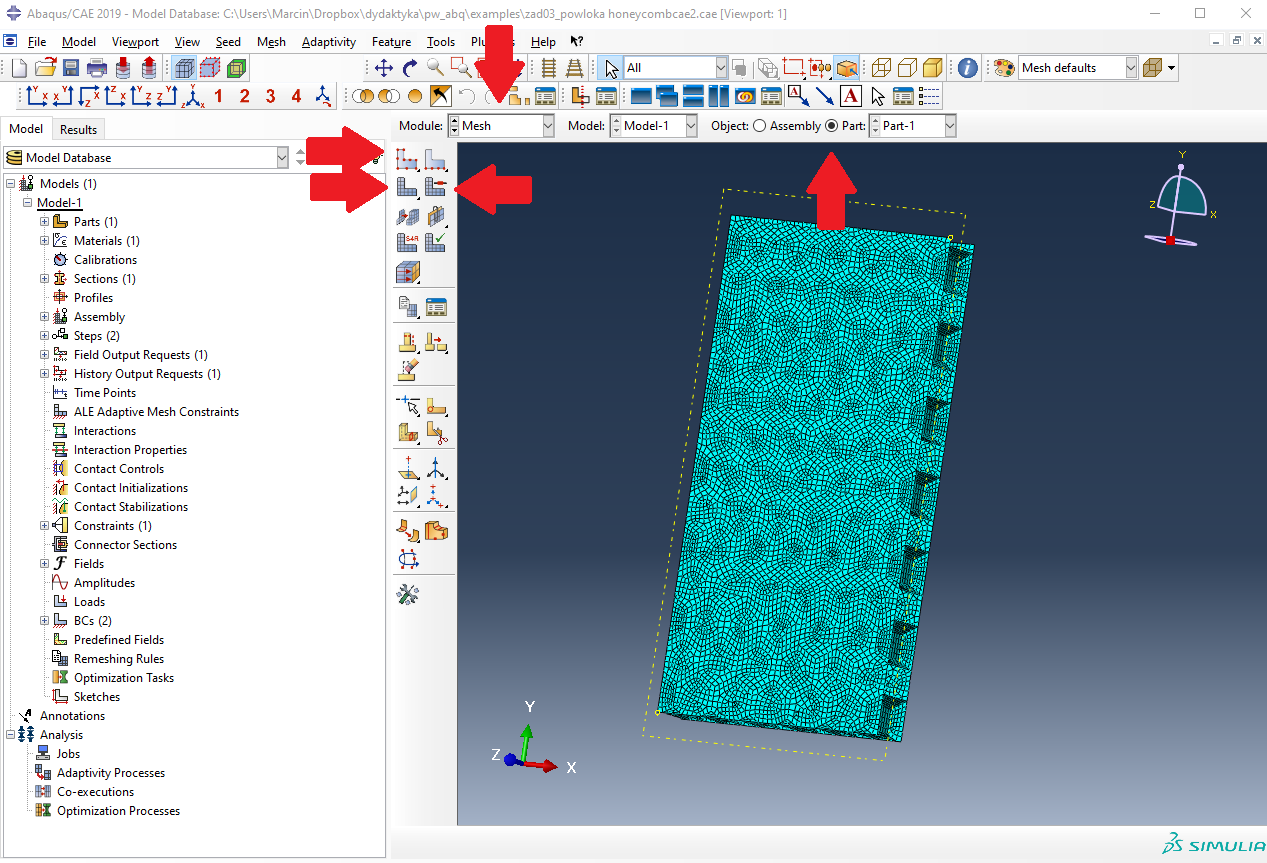Screen dimensions: 1267x863
Task: Select the Assign Element Type S4R icon
Action: pos(407,242)
